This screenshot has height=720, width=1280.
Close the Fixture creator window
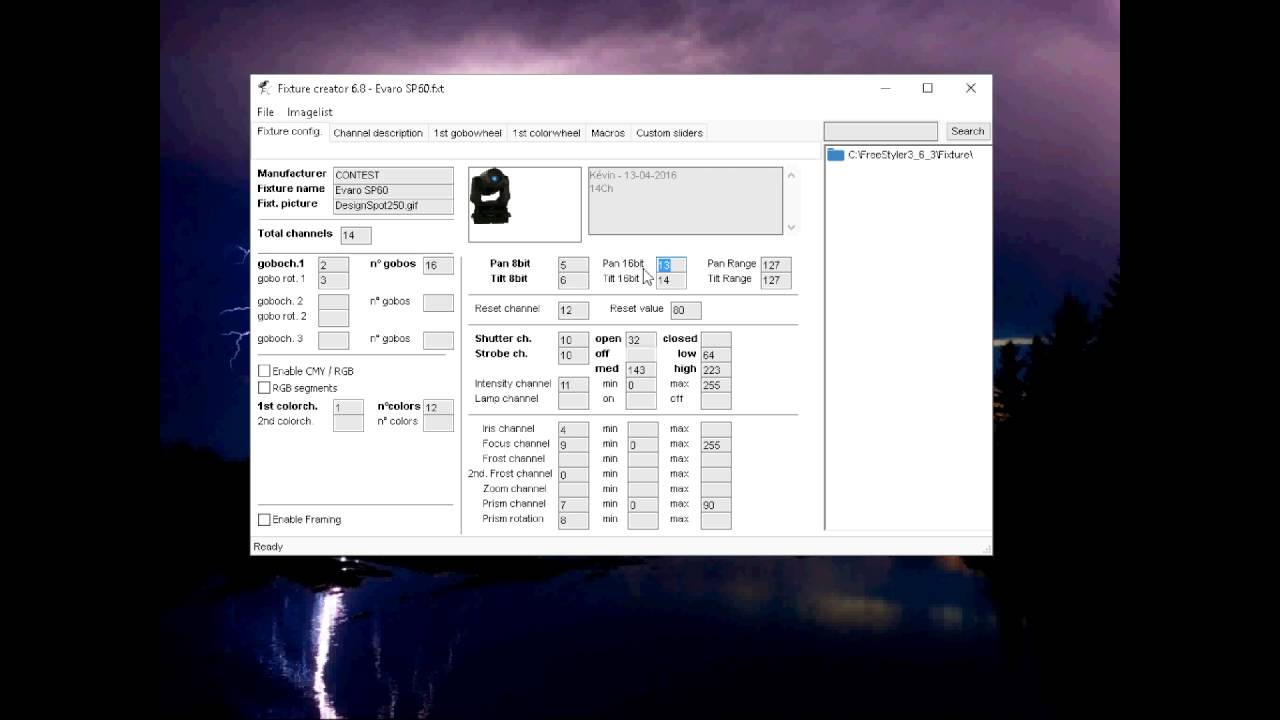(971, 88)
